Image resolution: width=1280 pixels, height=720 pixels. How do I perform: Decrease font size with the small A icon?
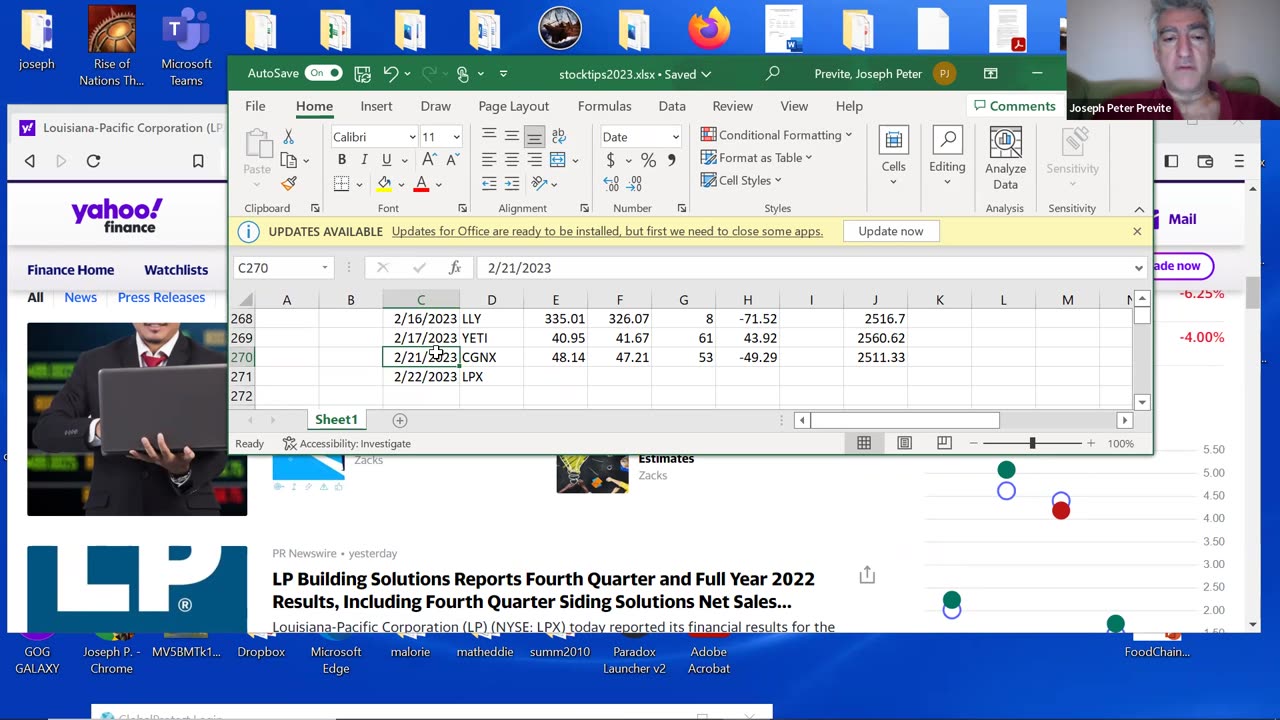[451, 160]
